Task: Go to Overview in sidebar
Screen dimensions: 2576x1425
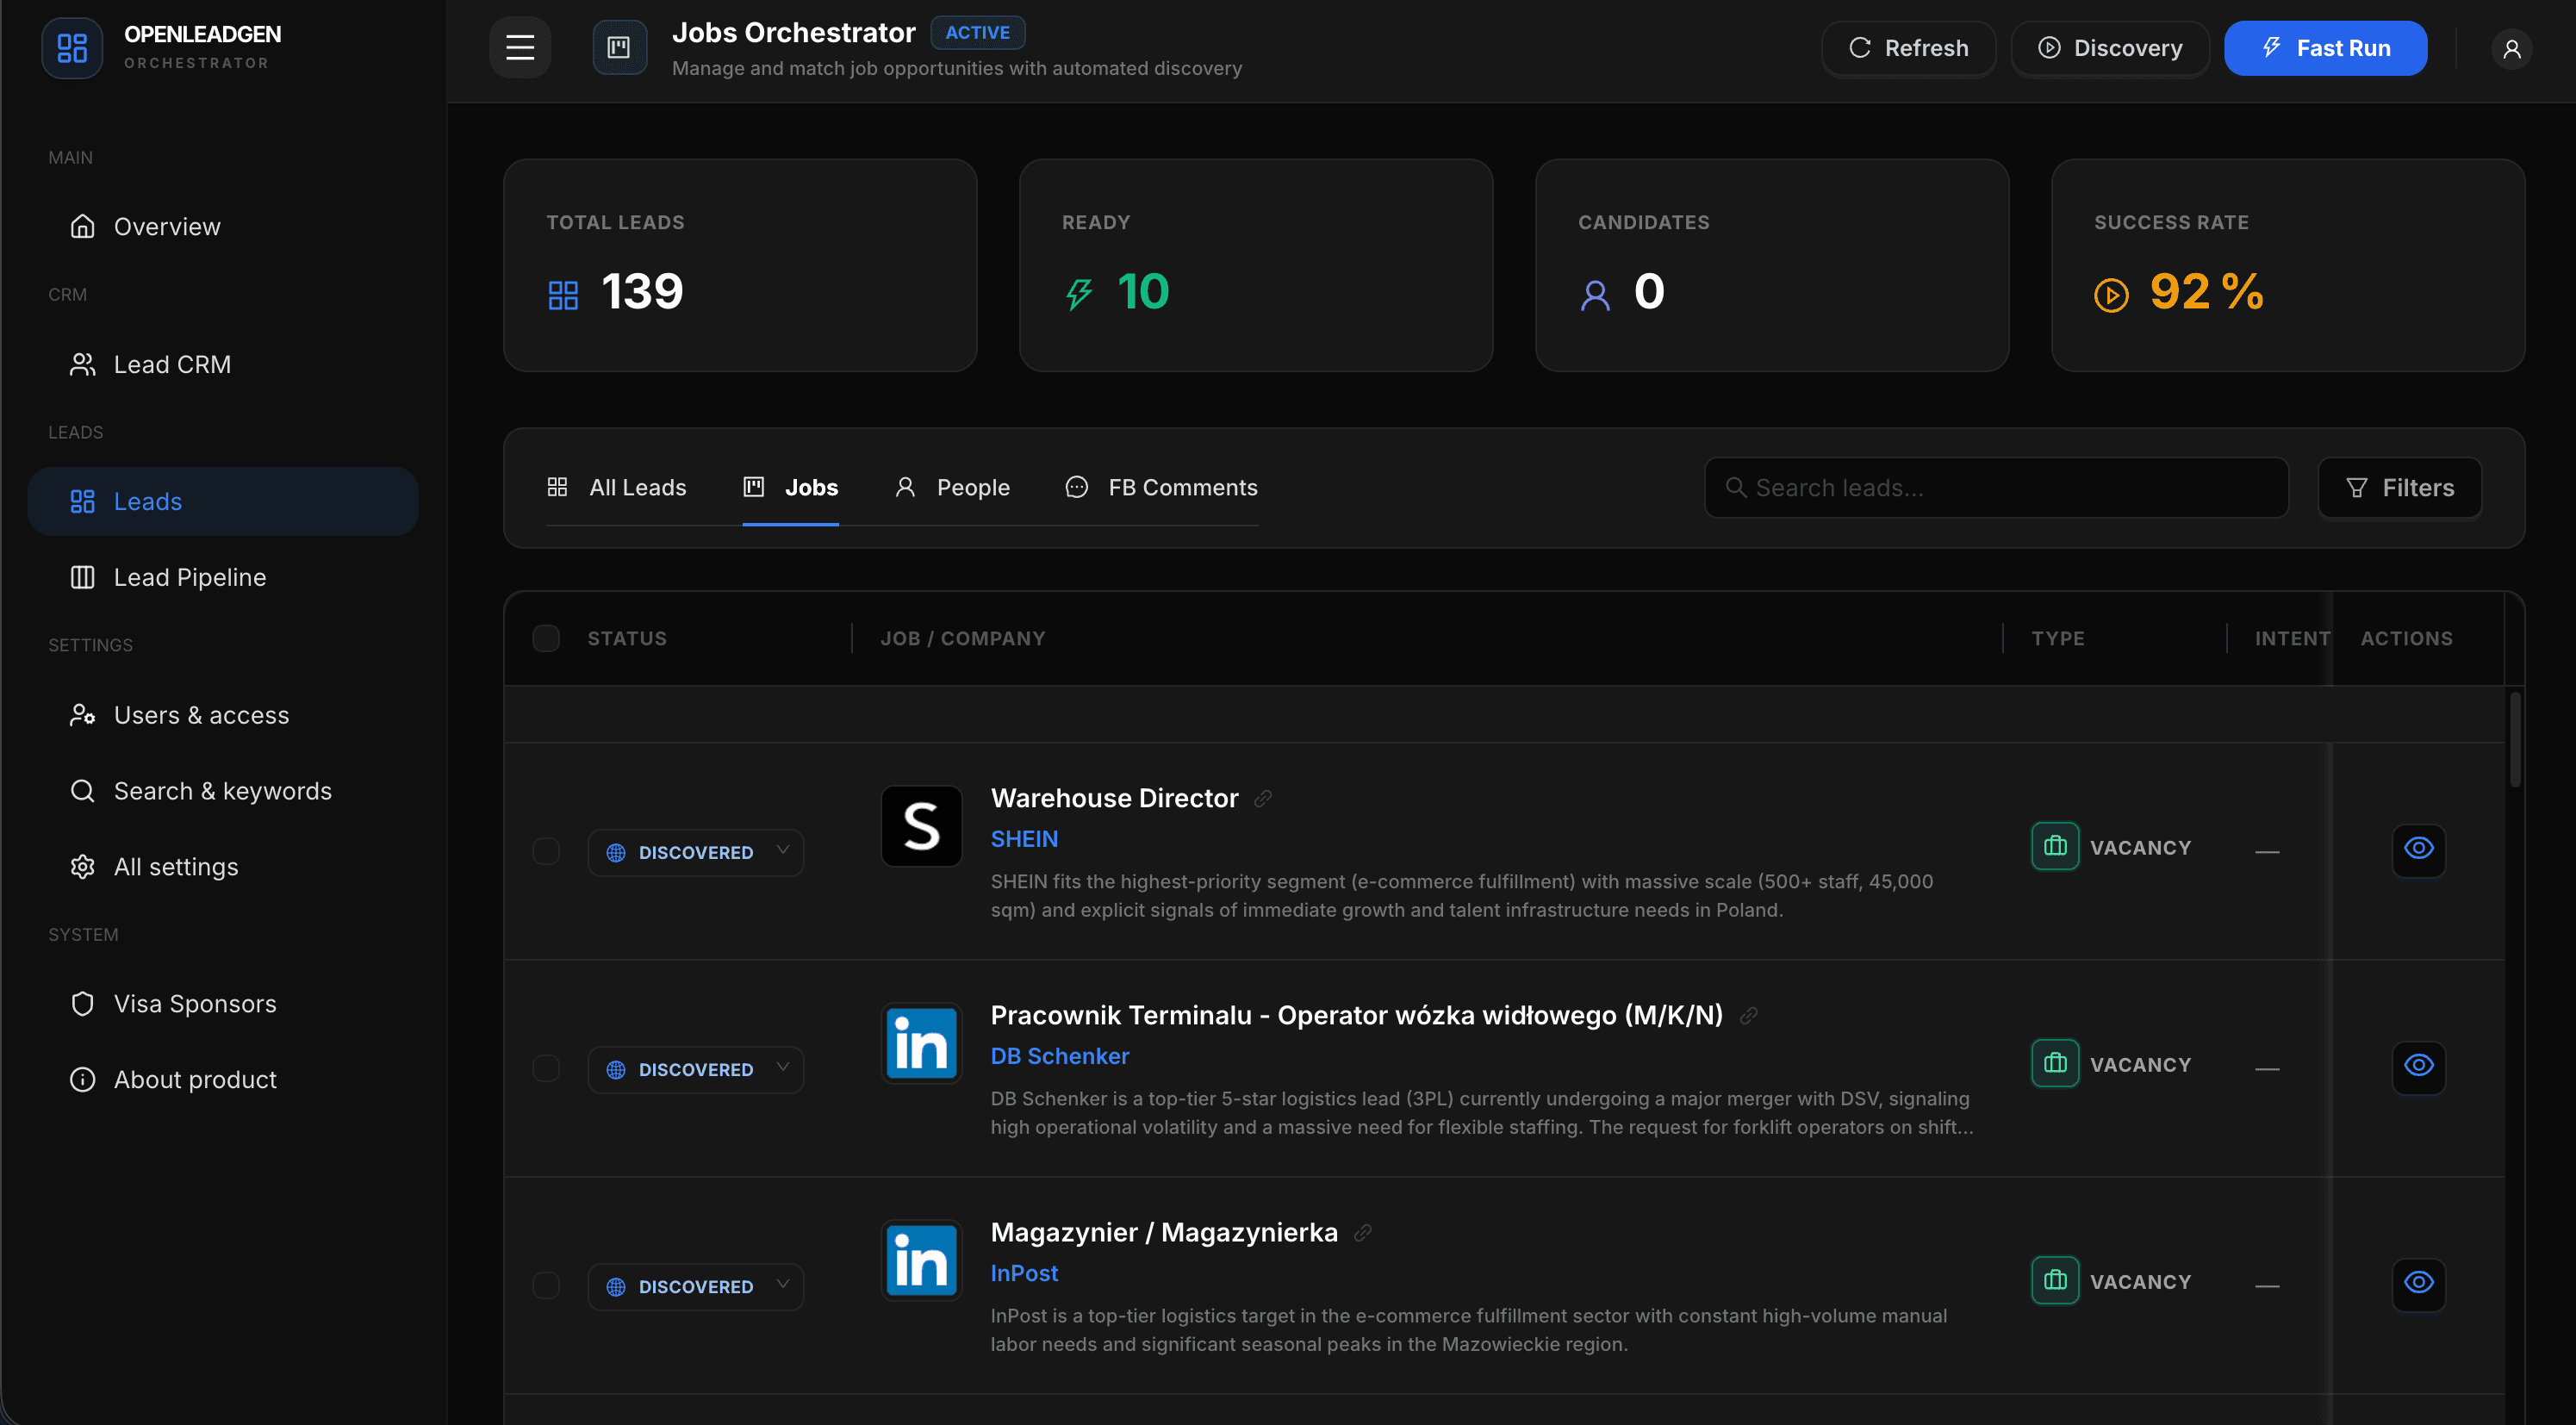Action: (x=222, y=226)
